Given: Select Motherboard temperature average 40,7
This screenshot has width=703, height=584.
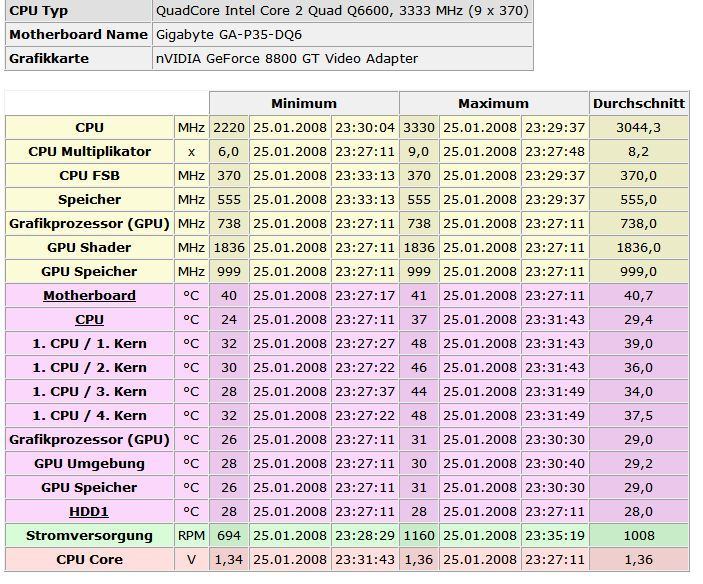Looking at the screenshot, I should (639, 295).
